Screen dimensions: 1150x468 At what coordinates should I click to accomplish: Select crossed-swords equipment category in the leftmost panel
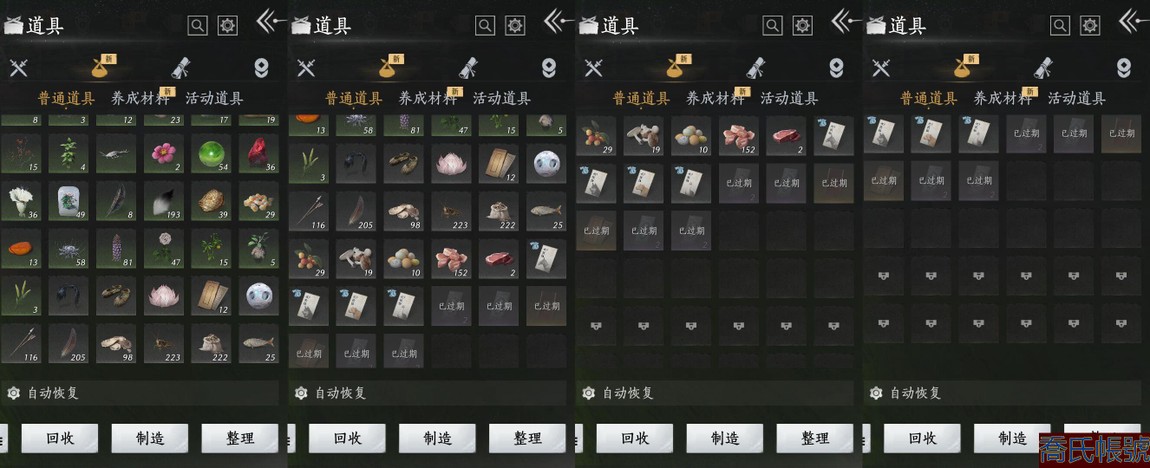[18, 68]
